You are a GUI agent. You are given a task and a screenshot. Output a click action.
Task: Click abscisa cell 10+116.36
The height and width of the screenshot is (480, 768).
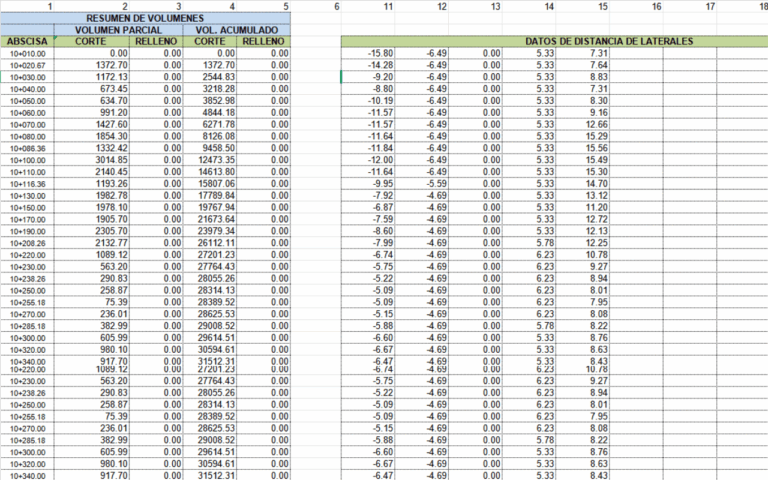pos(27,184)
